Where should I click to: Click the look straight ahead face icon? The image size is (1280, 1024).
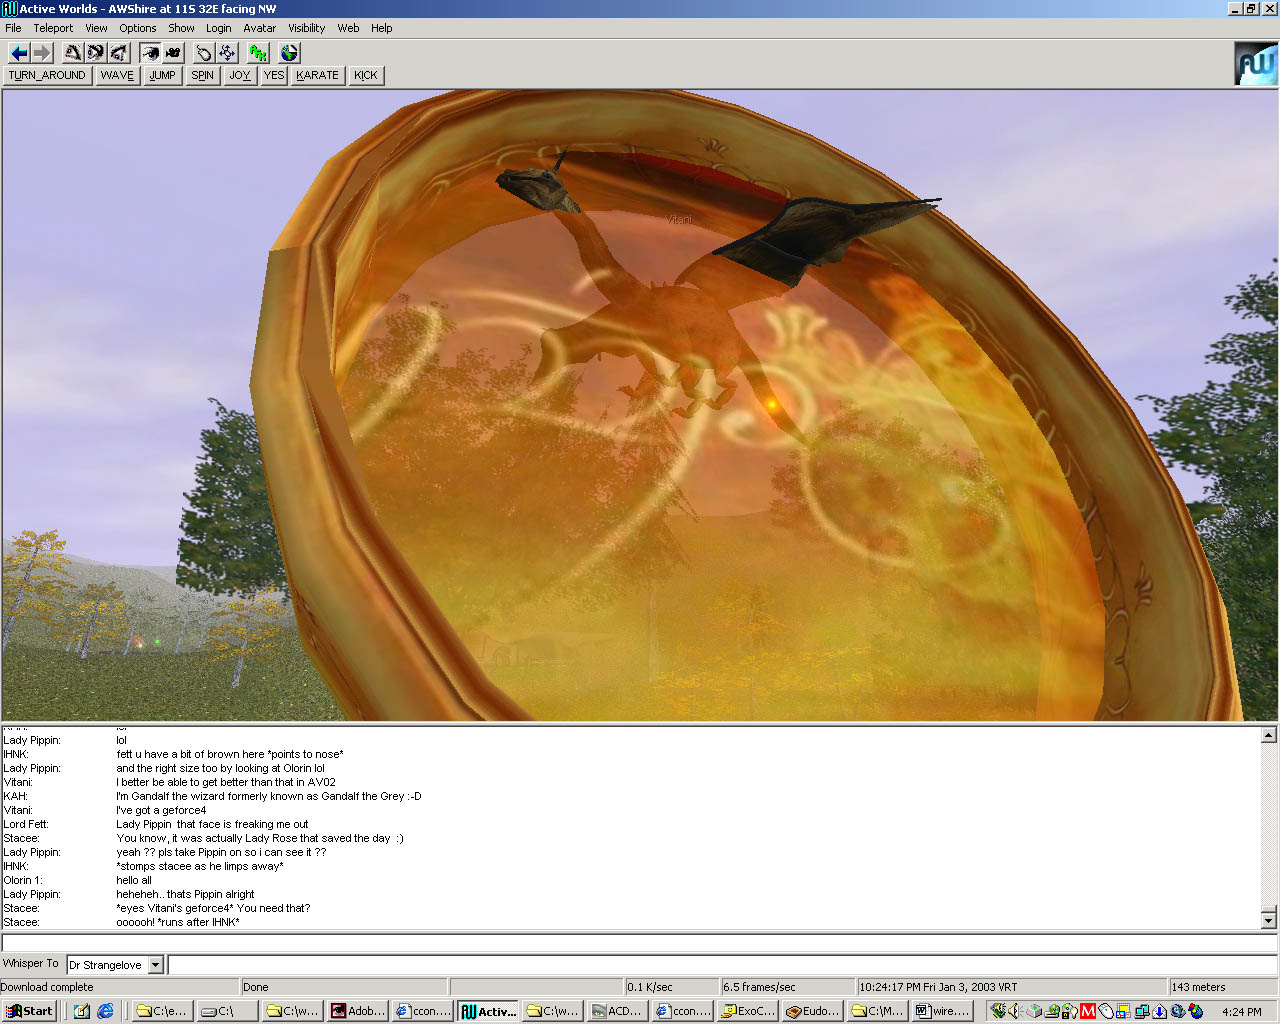pos(96,53)
